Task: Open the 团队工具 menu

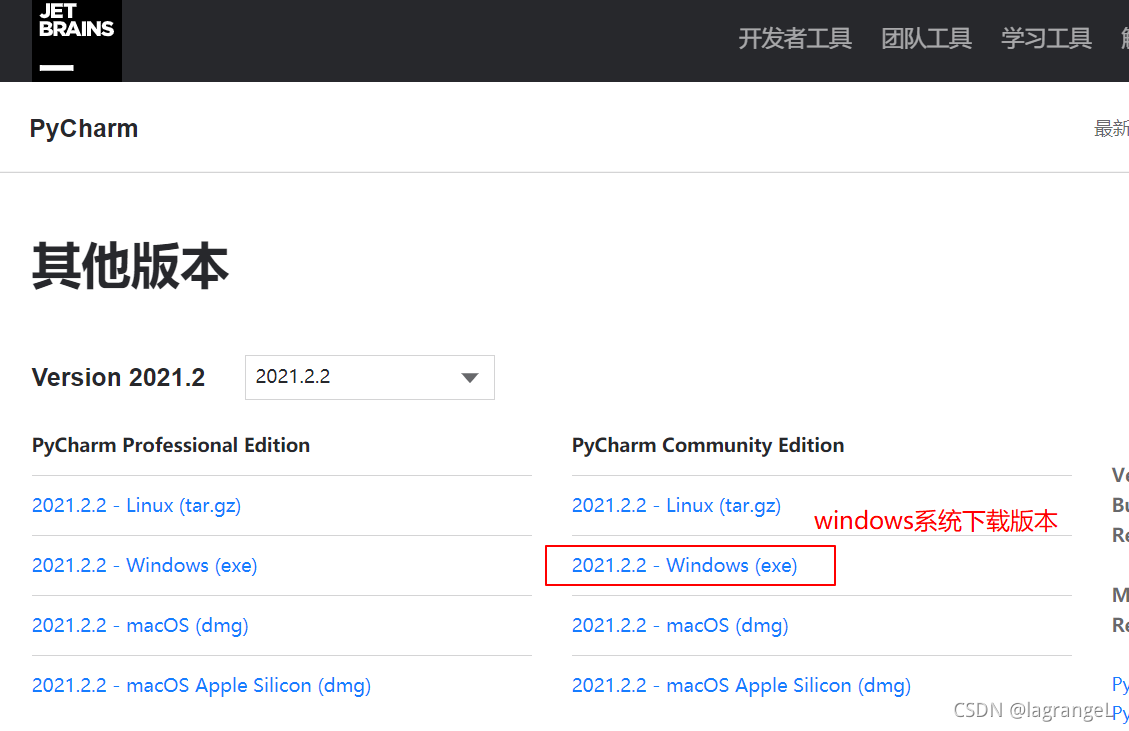Action: point(927,38)
